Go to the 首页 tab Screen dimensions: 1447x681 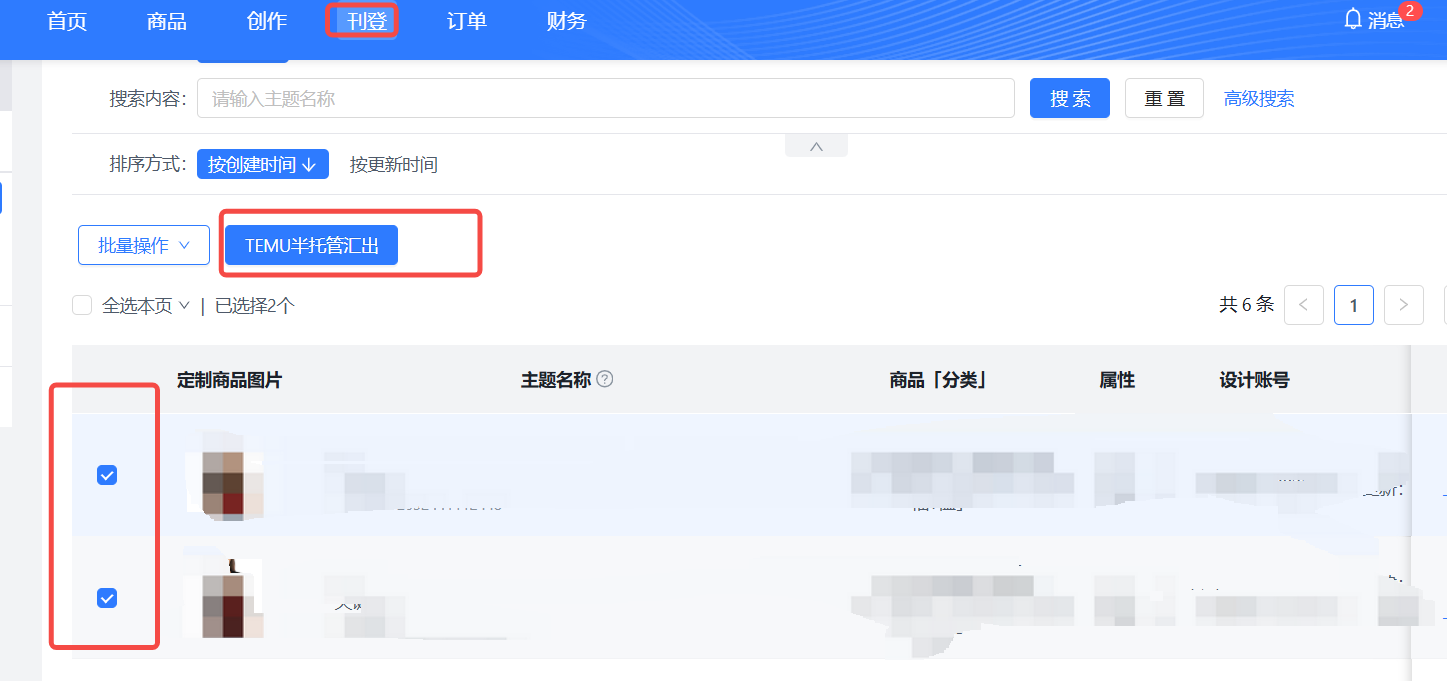pos(66,20)
